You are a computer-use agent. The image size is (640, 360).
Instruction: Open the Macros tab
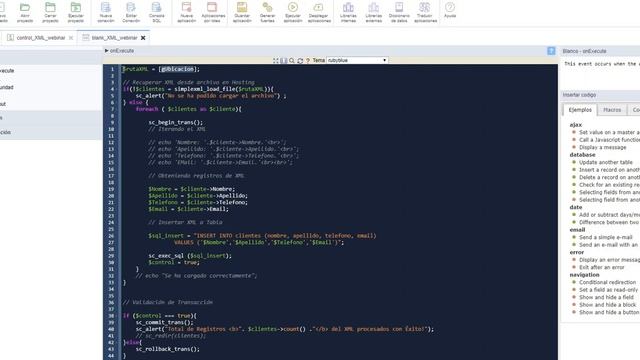point(612,110)
